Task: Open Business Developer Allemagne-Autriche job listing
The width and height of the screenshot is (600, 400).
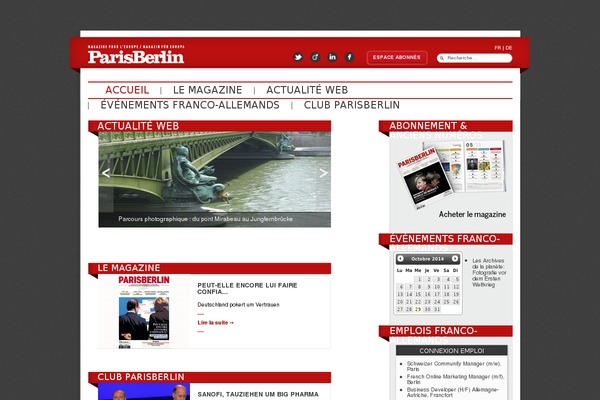Action: pyautogui.click(x=453, y=392)
